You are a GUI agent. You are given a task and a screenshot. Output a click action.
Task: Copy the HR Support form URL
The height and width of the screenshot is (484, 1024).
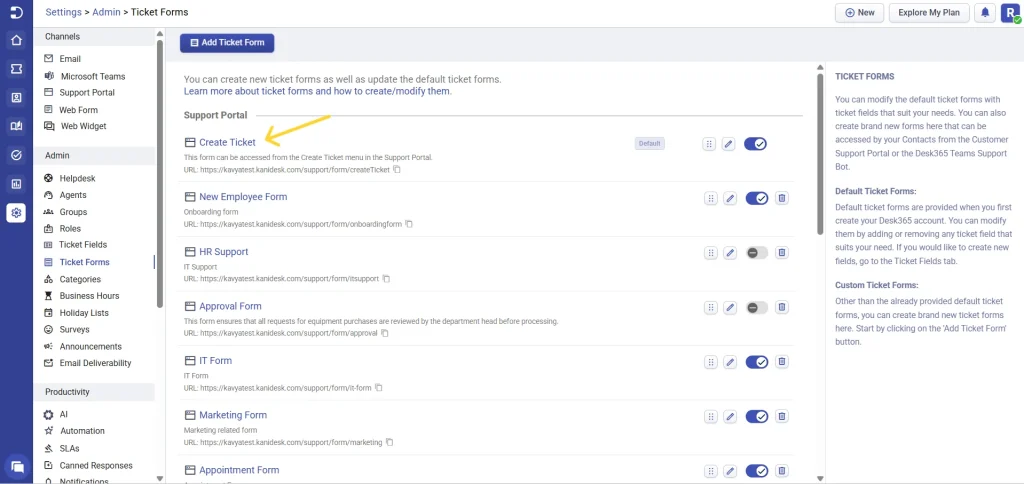point(386,279)
